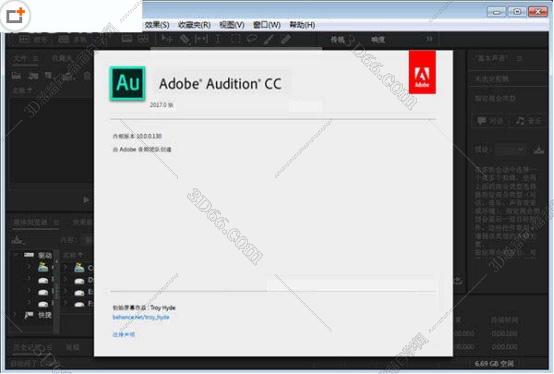554x374 pixels.
Task: Choose the 对话 audio type button
Action: (x=490, y=121)
